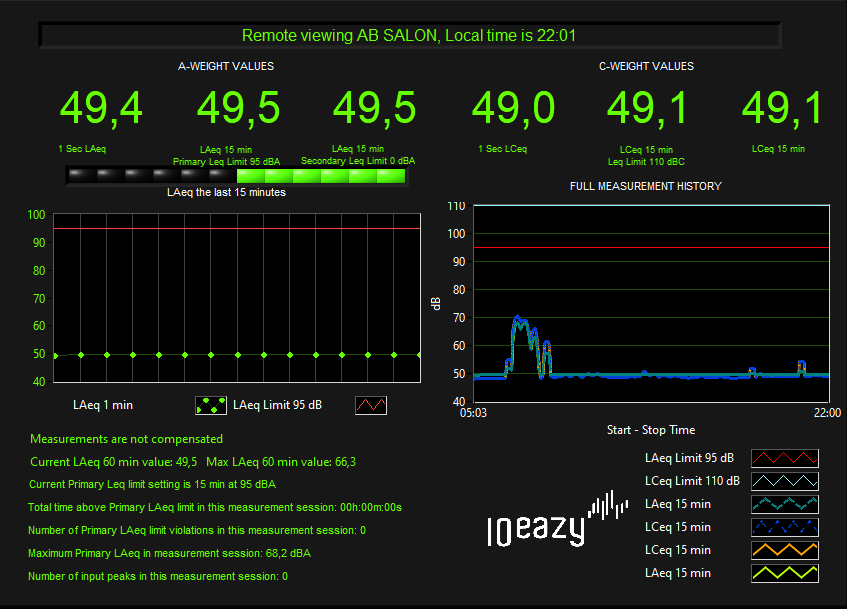Image resolution: width=847 pixels, height=611 pixels.
Task: Click the teal LAeq 15 min legend swatch
Action: coord(784,505)
